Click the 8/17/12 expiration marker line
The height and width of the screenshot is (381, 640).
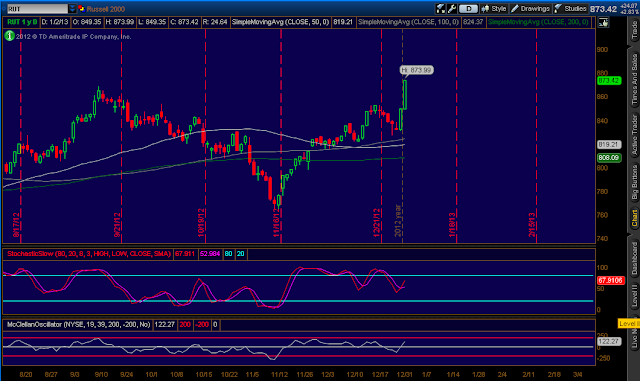click(x=21, y=135)
